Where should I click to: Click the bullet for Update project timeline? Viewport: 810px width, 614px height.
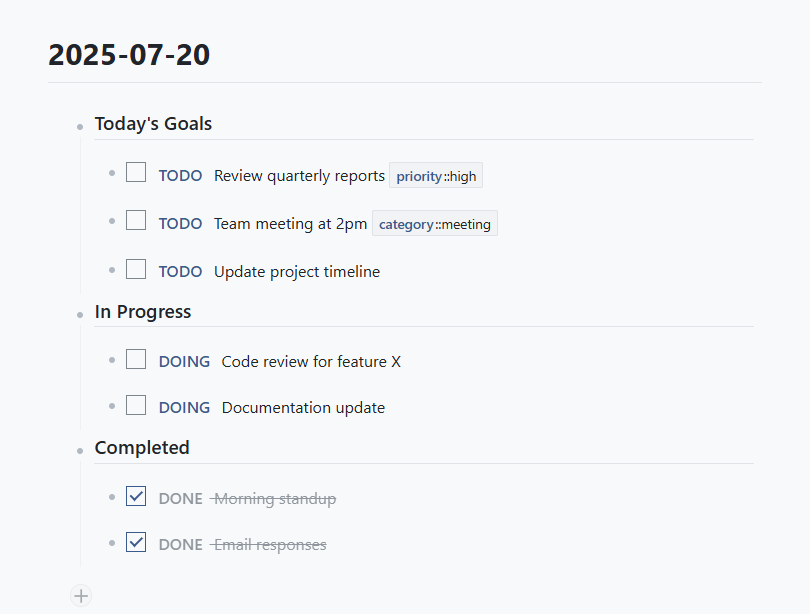click(x=111, y=270)
